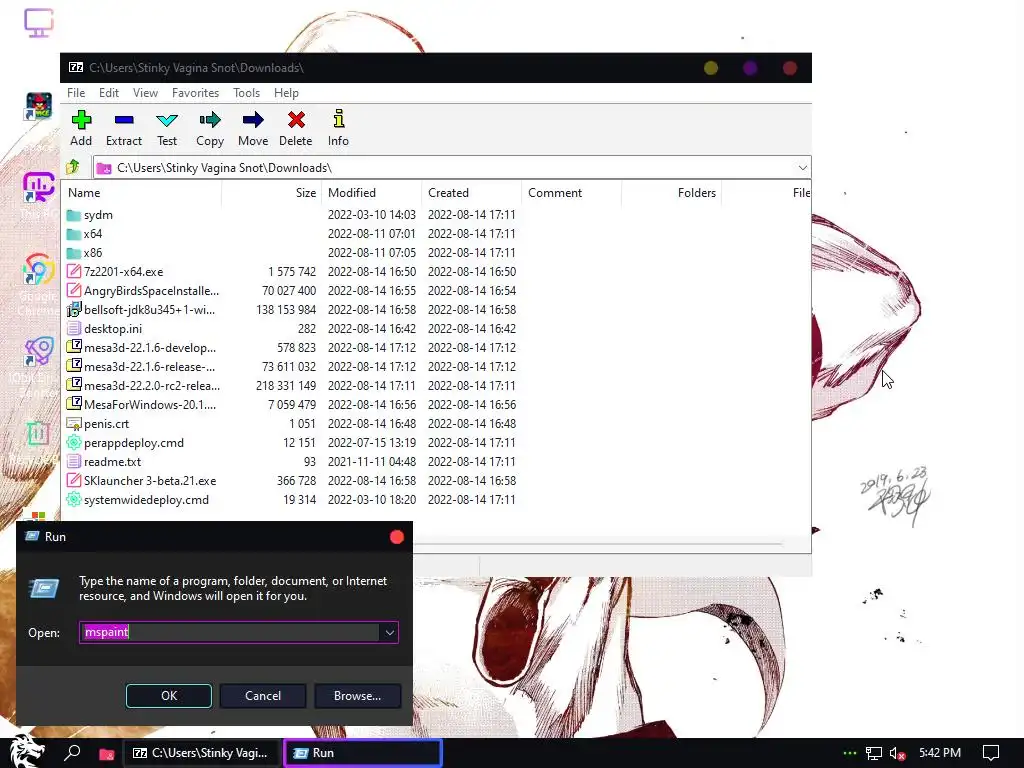Click the mesa3d-22.1.6-develop archive icon
The image size is (1024, 768).
point(74,347)
